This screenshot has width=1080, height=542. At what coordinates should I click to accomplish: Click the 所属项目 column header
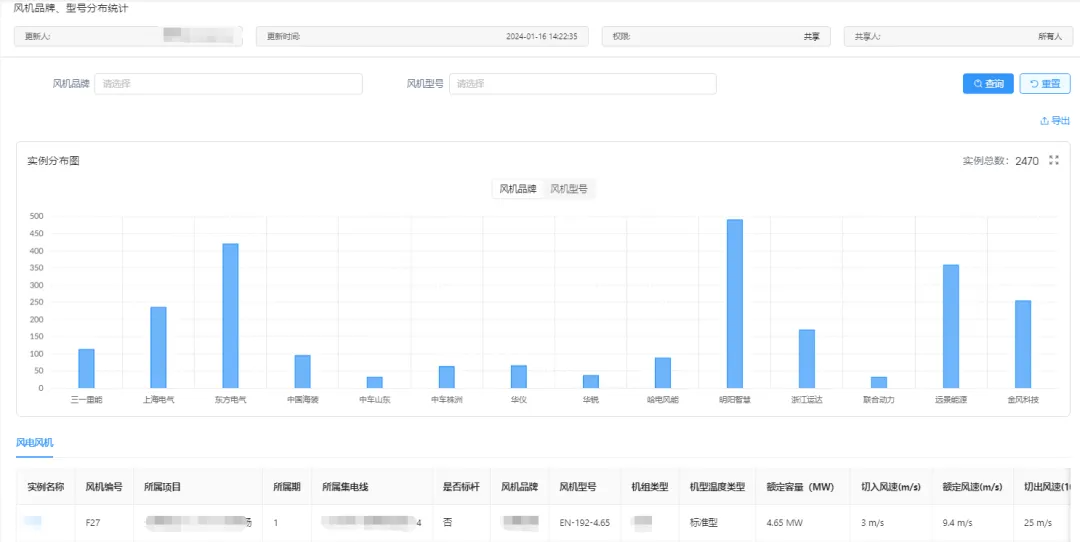click(198, 487)
